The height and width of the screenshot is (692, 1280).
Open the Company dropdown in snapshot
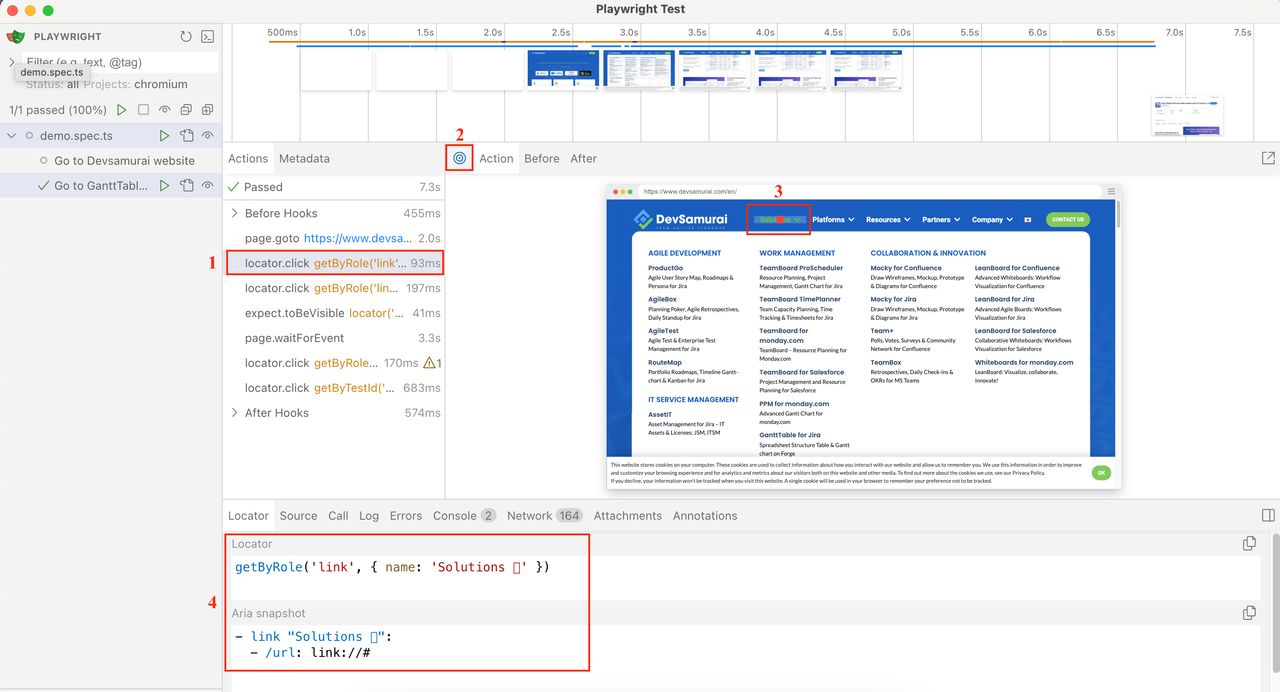click(x=993, y=219)
